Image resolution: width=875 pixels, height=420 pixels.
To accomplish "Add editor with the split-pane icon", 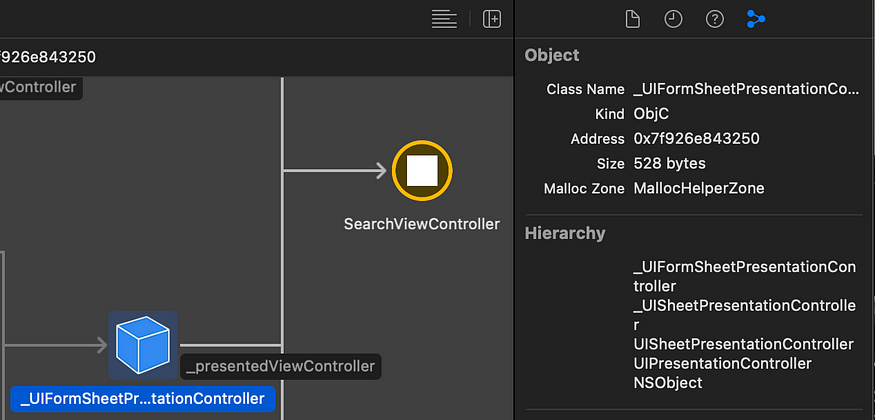I will tap(492, 19).
